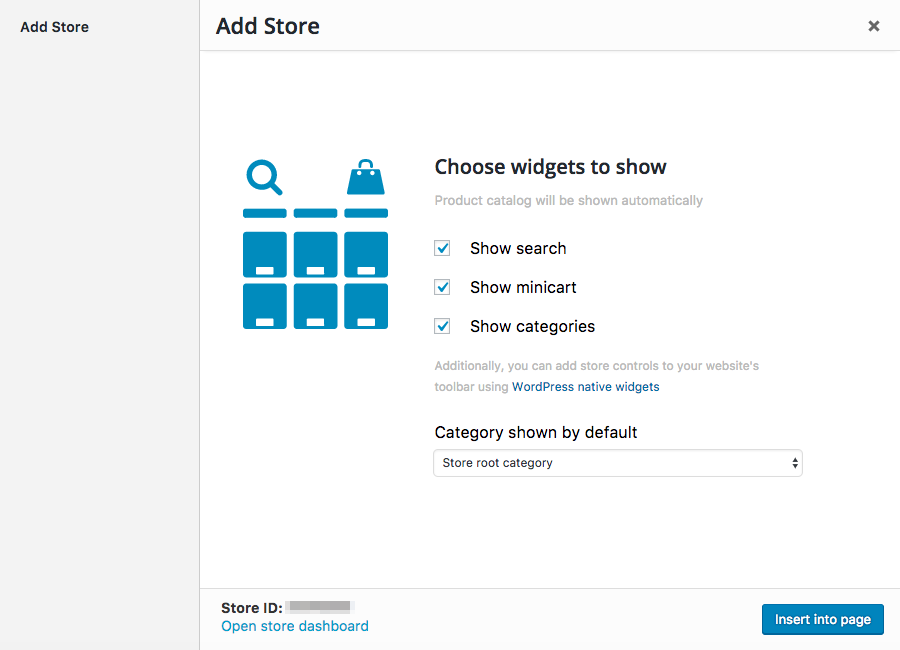Click the Choose widgets to show heading

pyautogui.click(x=550, y=167)
